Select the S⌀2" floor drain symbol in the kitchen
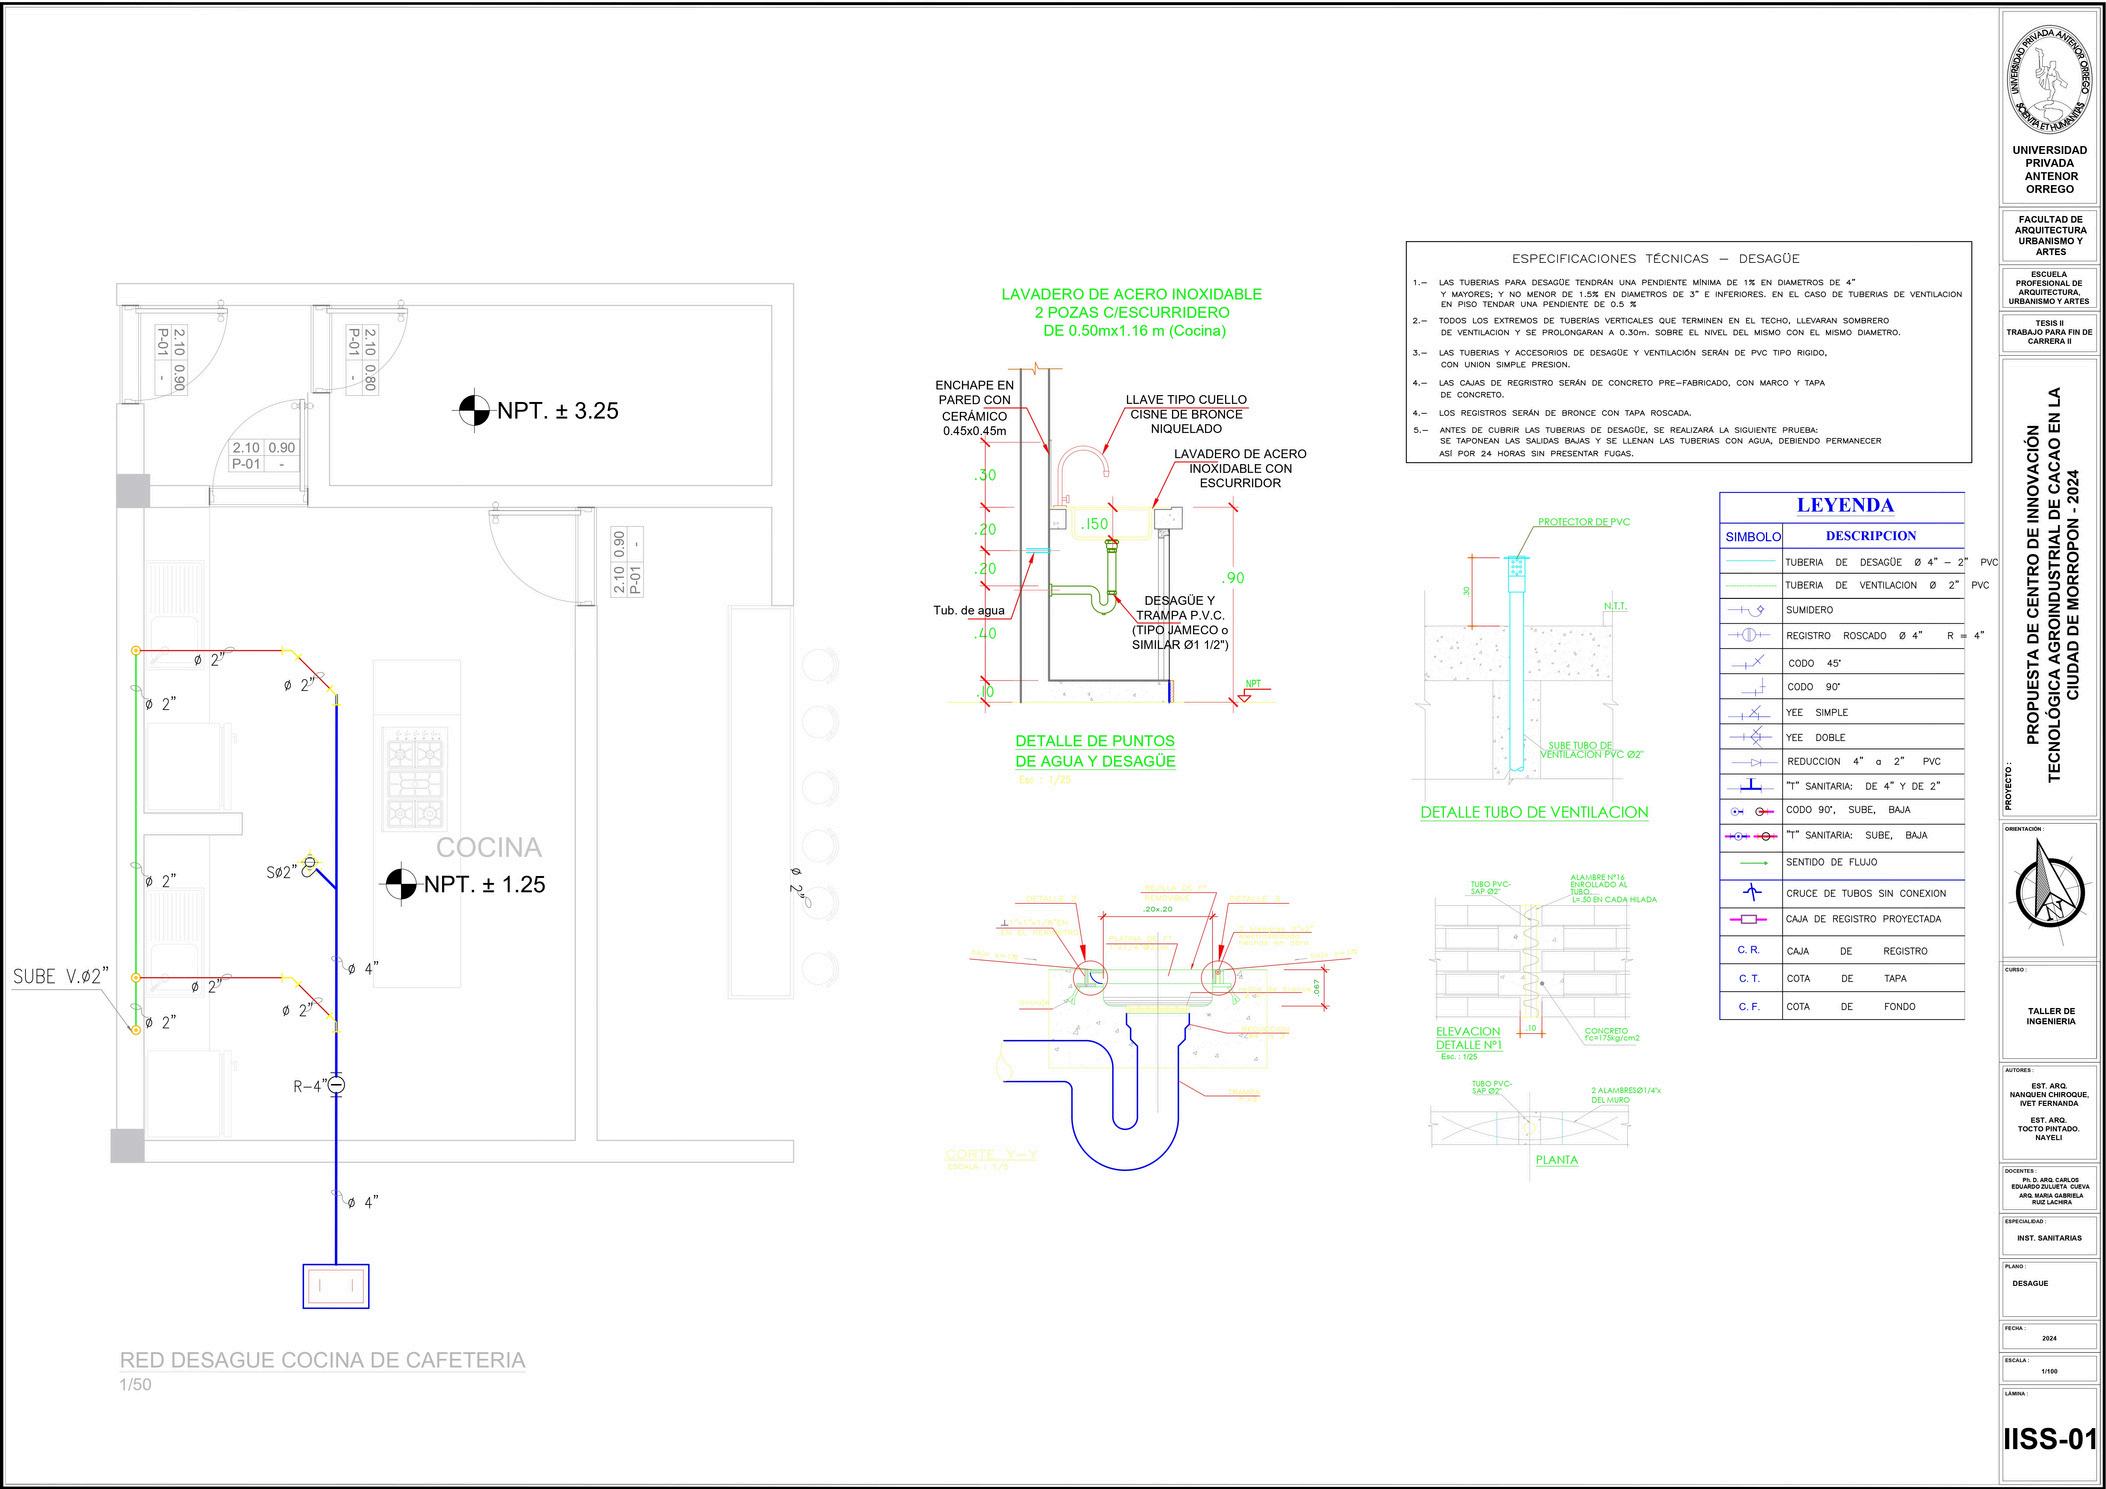The width and height of the screenshot is (2106, 1489). point(310,863)
